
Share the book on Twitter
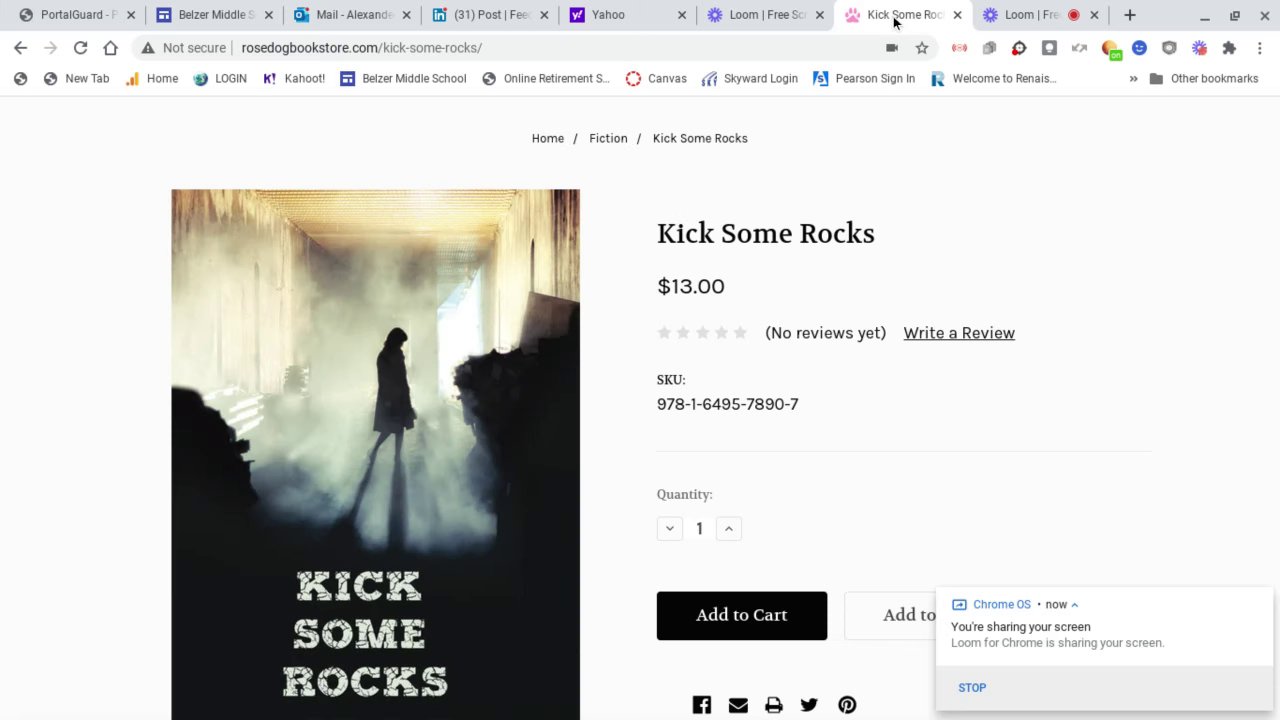(809, 705)
